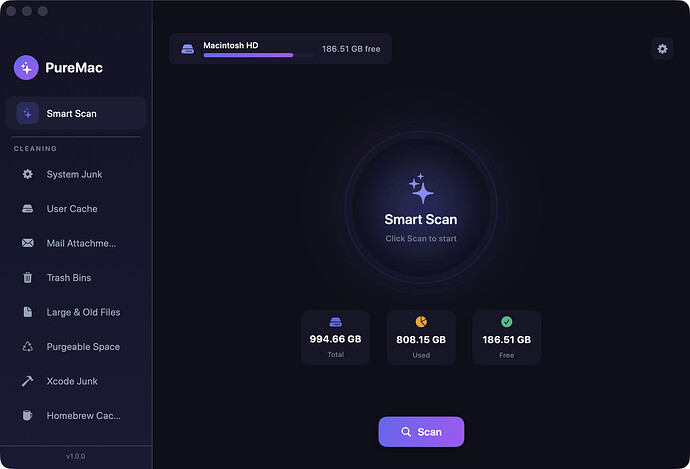Open the Smart Scan sidebar item
This screenshot has width=690, height=469.
[76, 114]
